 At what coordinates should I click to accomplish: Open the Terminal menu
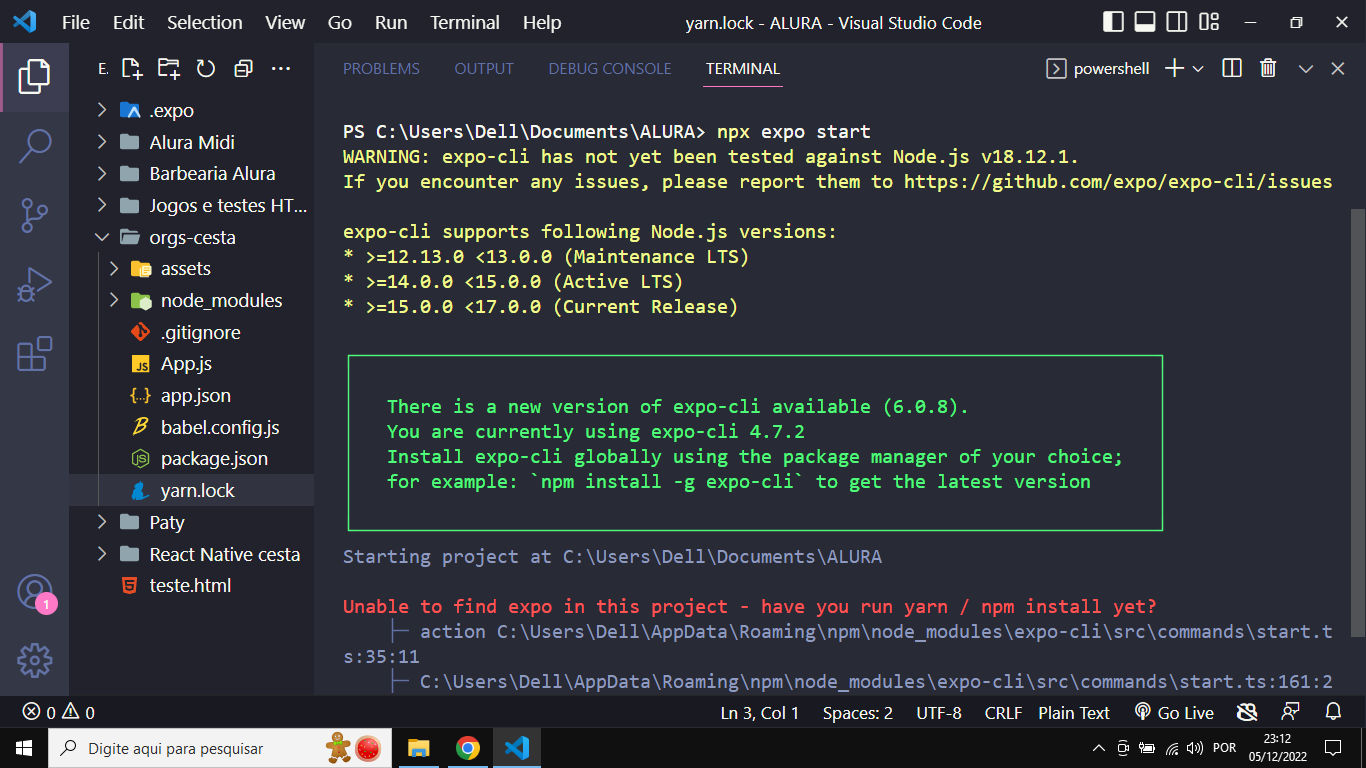465,22
